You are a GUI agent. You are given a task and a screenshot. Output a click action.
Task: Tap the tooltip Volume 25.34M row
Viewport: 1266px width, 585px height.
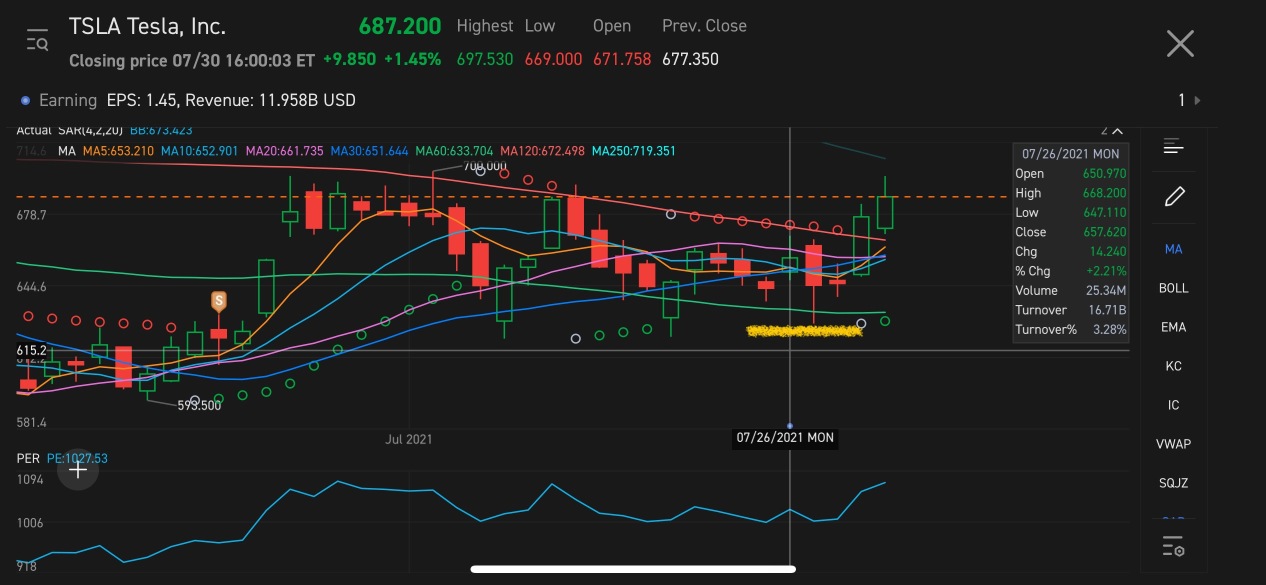tap(1070, 290)
